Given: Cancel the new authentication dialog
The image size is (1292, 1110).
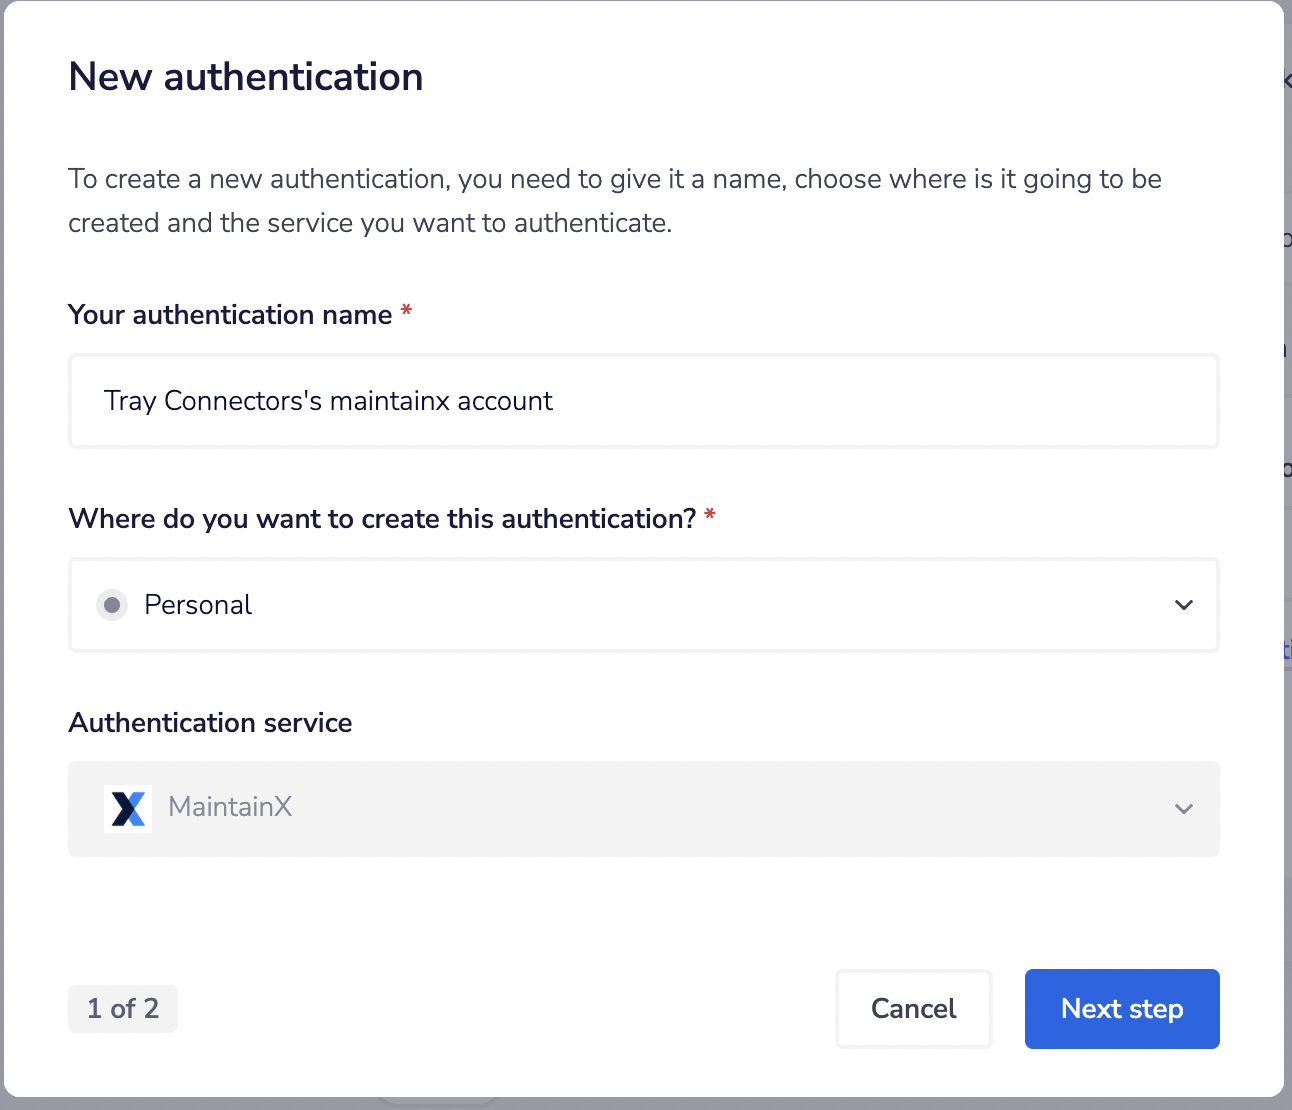Looking at the screenshot, I should tap(912, 1008).
